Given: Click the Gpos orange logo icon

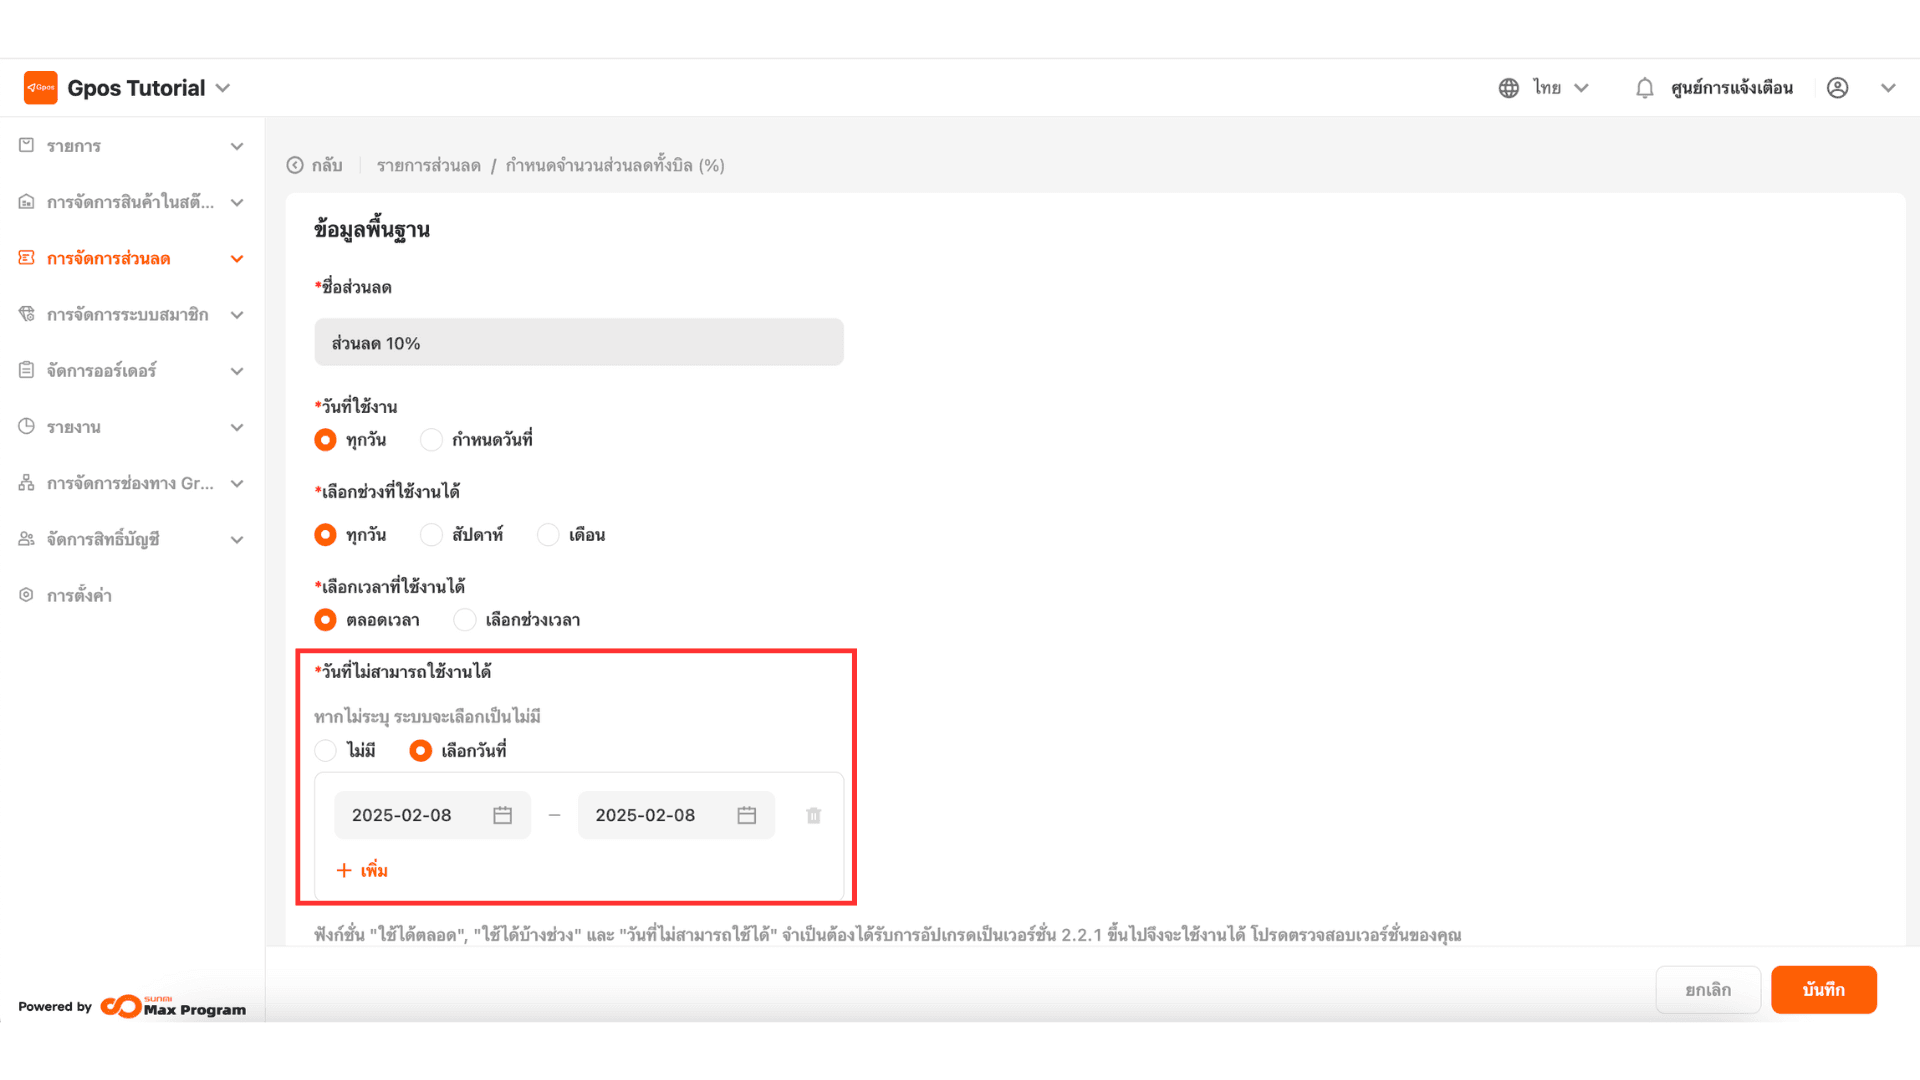Looking at the screenshot, I should 41,88.
